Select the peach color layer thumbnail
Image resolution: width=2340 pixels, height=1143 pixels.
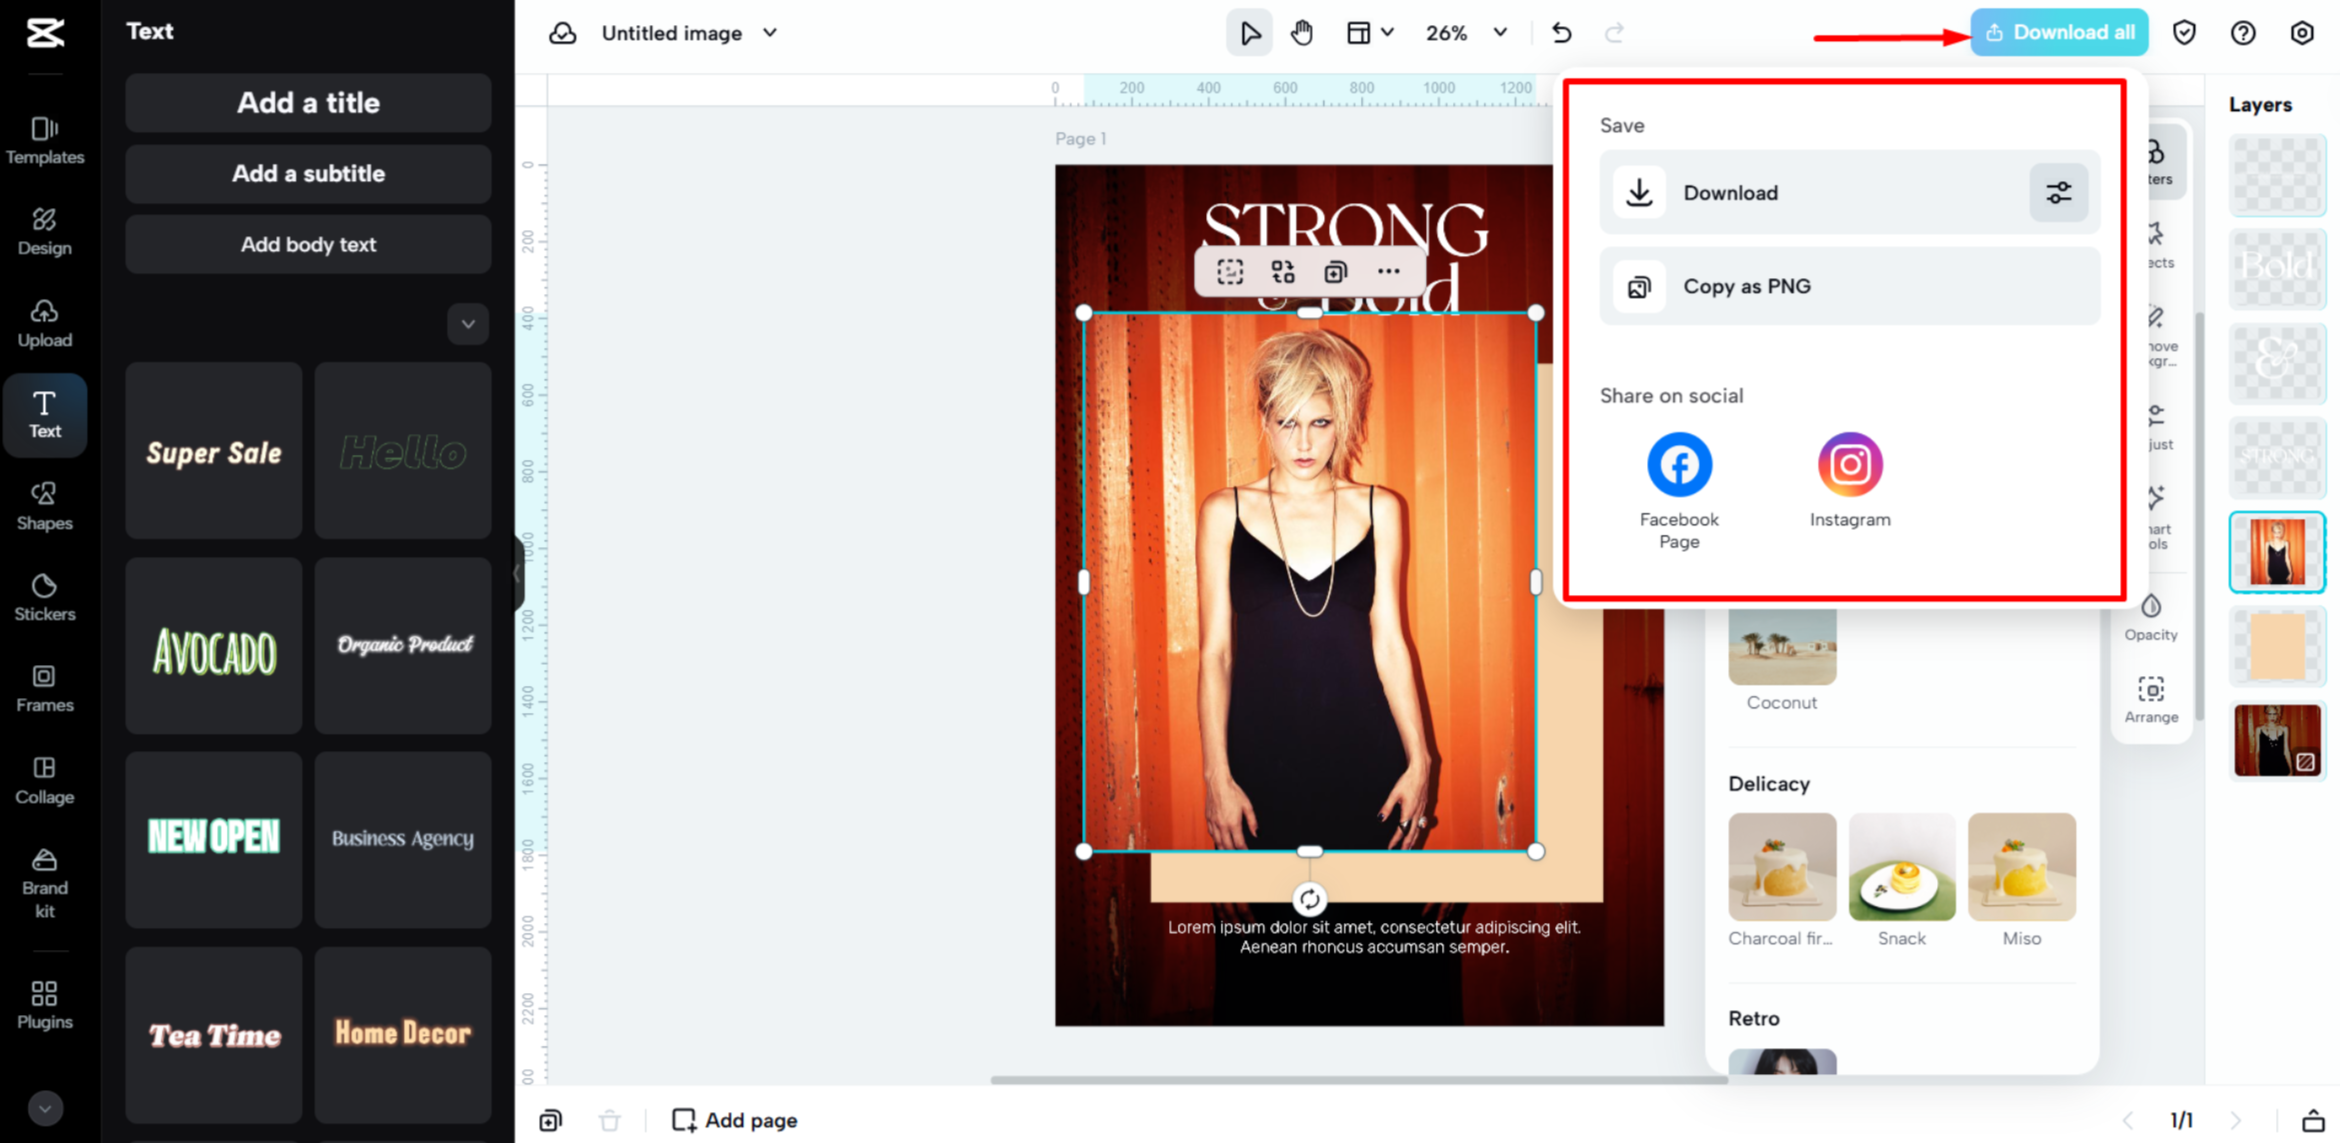(x=2277, y=646)
